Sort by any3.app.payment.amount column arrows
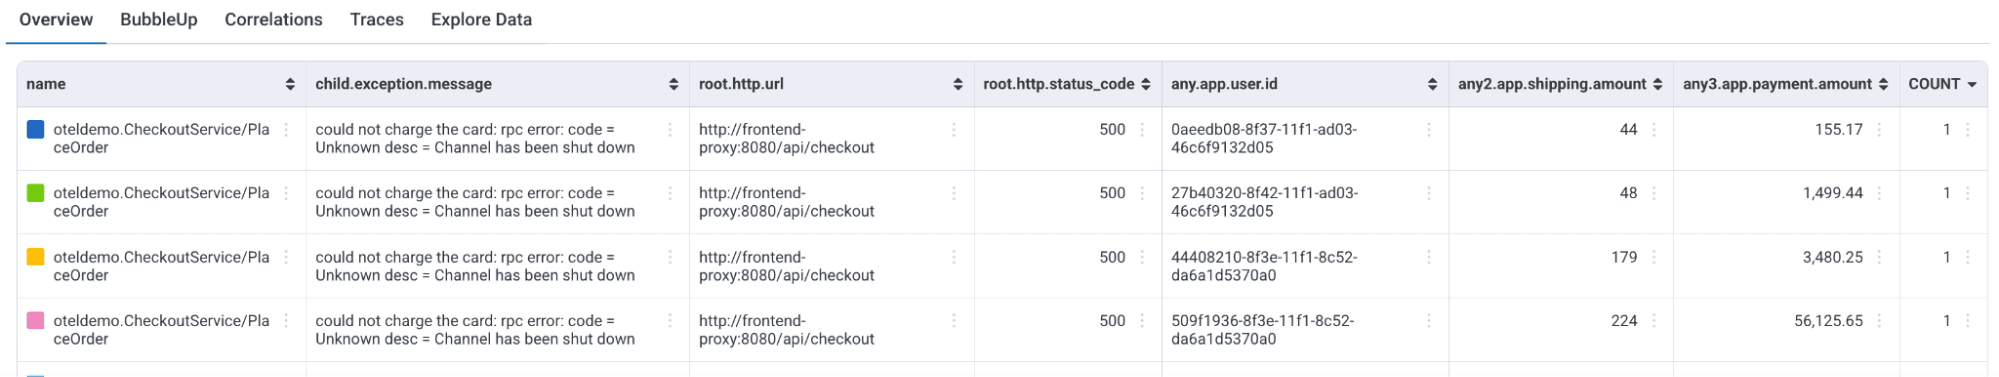This screenshot has height=377, width=1999. [x=1884, y=84]
